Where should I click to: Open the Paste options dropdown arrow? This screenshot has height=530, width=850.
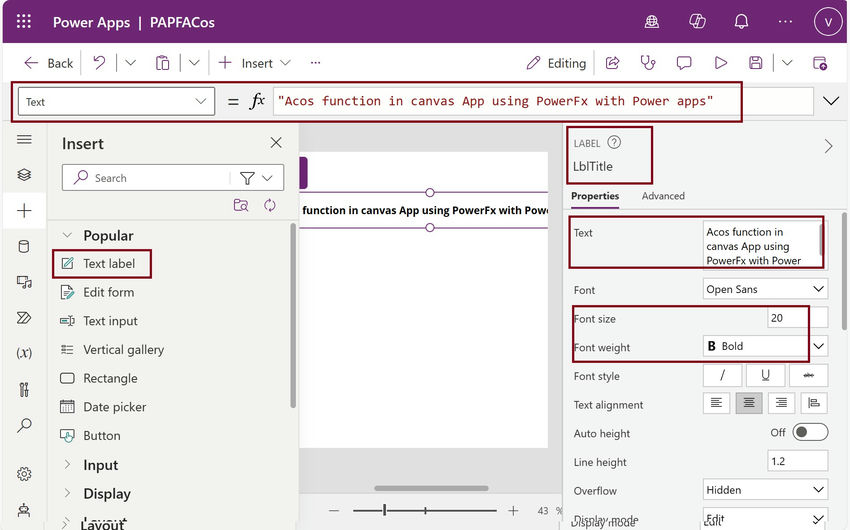[x=194, y=63]
